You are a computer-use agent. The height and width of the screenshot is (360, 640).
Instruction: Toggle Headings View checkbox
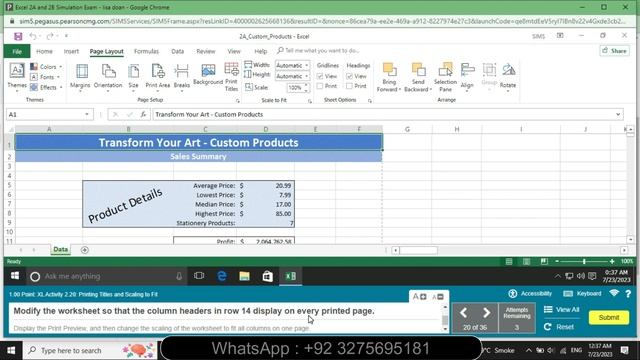click(349, 76)
